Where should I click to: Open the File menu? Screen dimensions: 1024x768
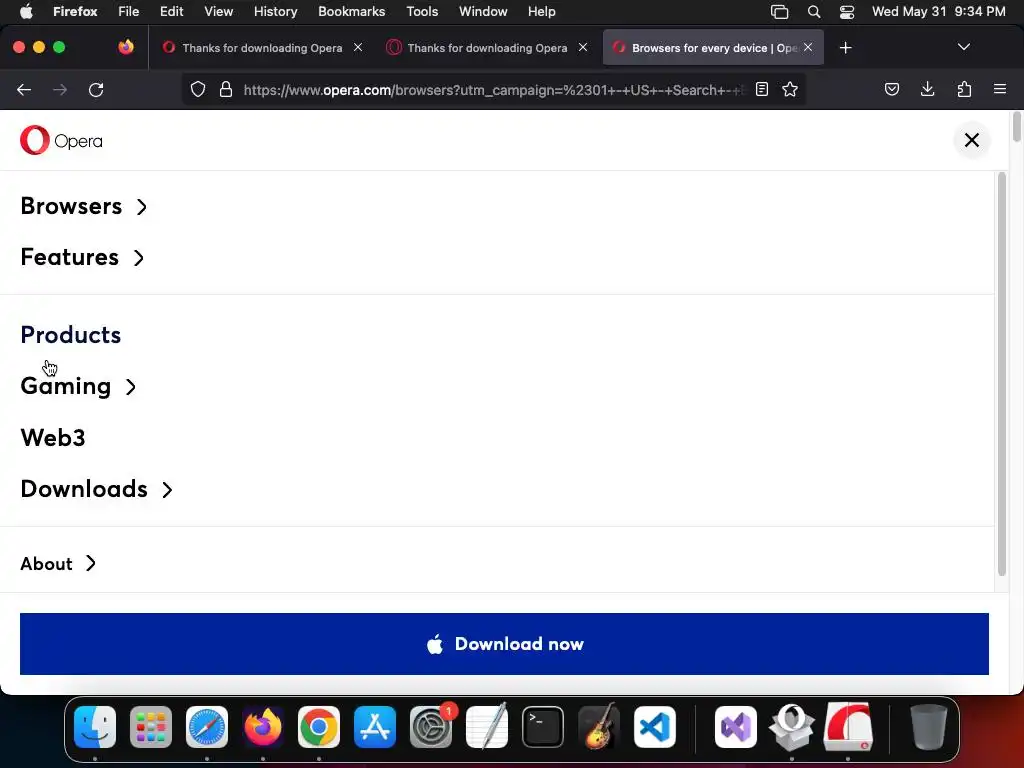pos(129,11)
